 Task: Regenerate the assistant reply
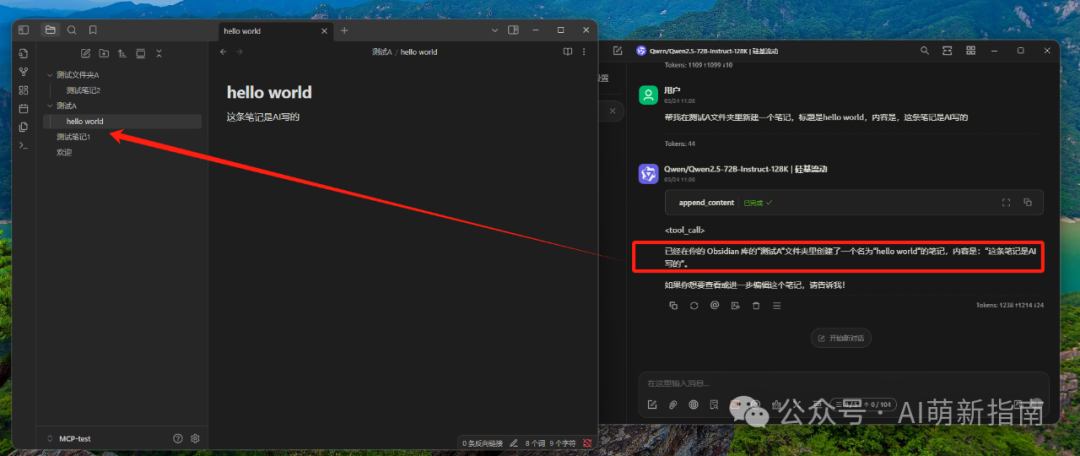[694, 305]
